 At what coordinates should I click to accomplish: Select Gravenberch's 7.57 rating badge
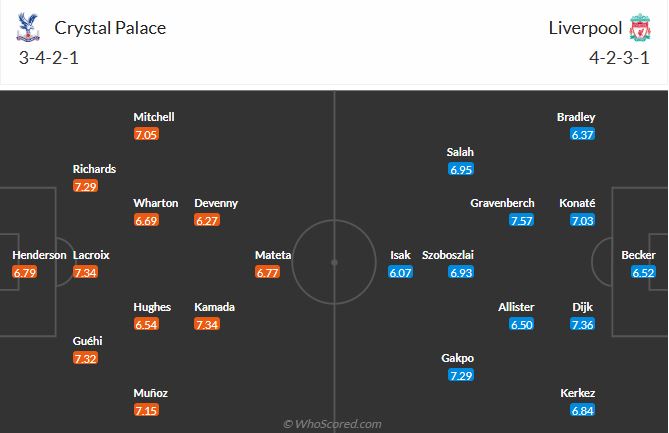[x=521, y=220]
